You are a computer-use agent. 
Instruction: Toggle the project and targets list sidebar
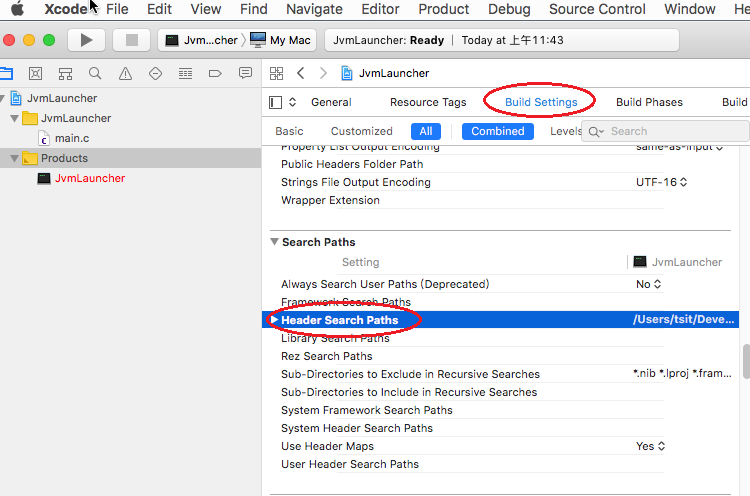[276, 102]
